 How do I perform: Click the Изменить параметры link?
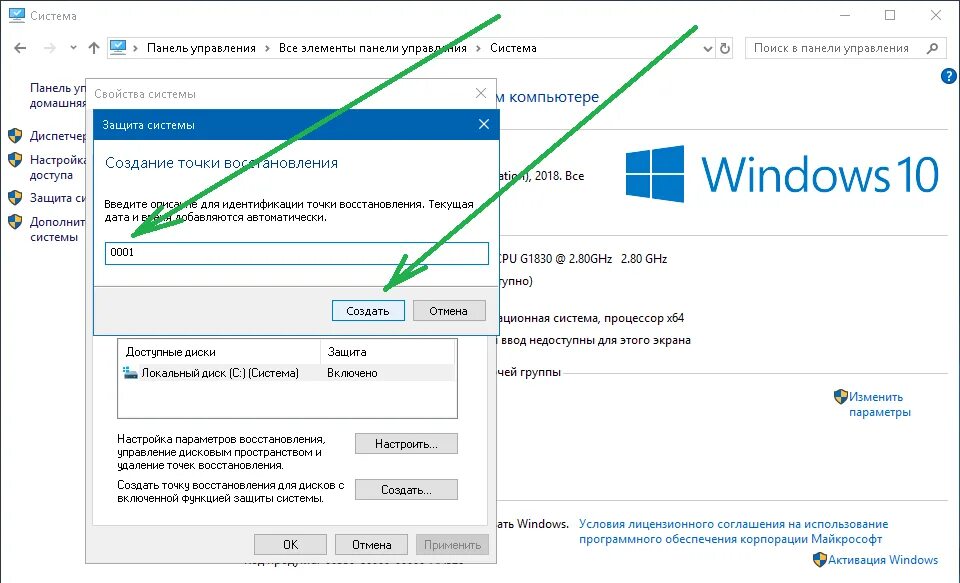click(880, 404)
